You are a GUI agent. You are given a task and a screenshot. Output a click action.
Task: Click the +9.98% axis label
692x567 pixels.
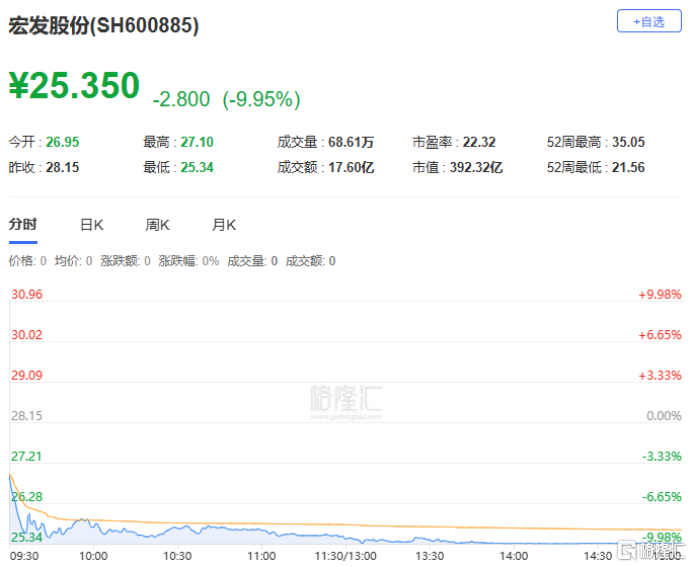coord(660,294)
